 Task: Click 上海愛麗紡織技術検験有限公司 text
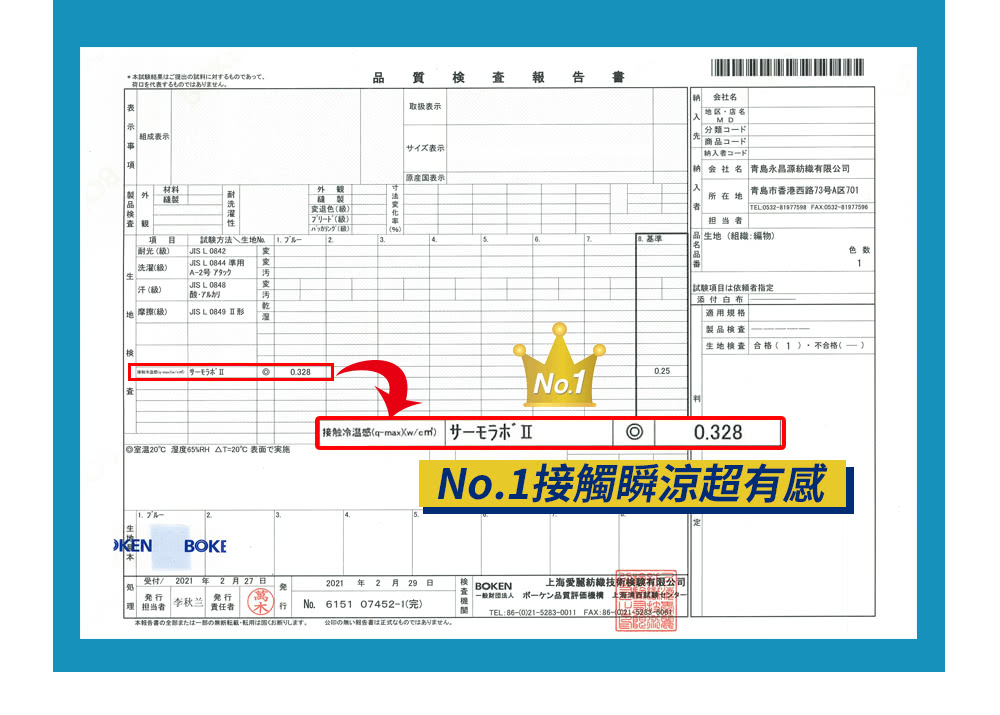click(615, 582)
